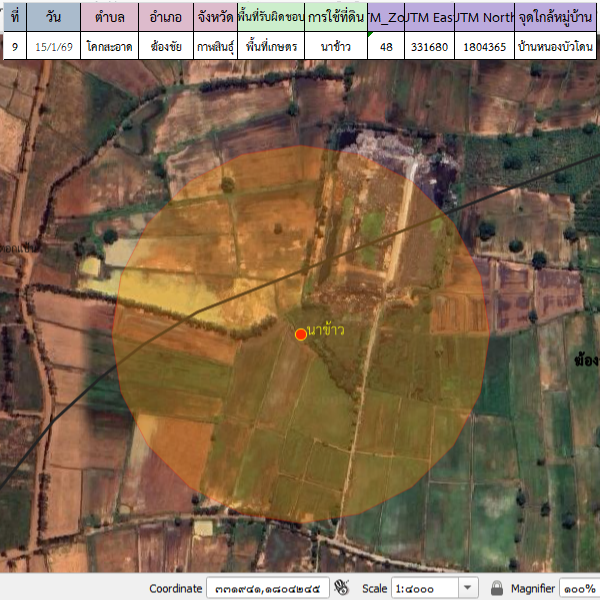Click the scale lock padlock icon
Screen dimensions: 600x600
click(497, 588)
